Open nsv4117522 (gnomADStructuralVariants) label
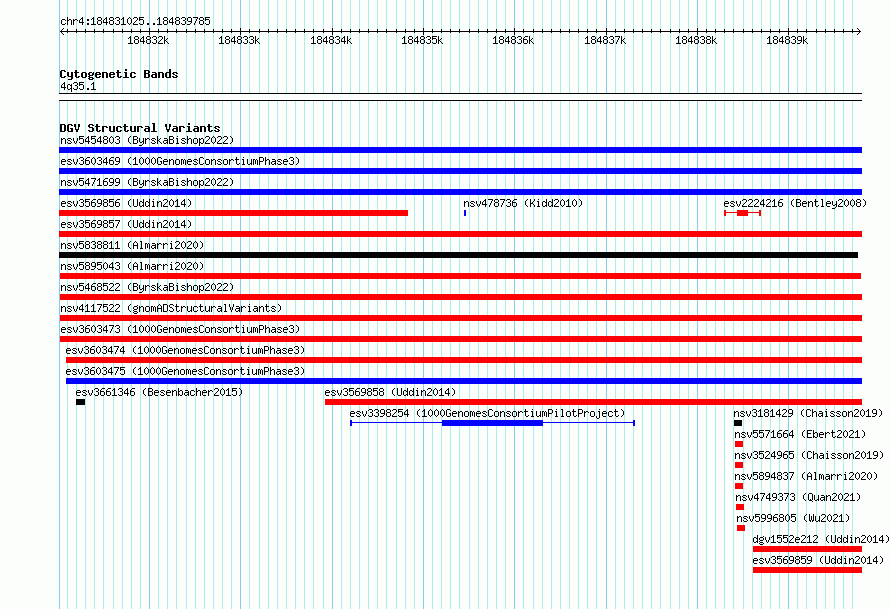Screen dimensions: 890x609 (x=171, y=308)
